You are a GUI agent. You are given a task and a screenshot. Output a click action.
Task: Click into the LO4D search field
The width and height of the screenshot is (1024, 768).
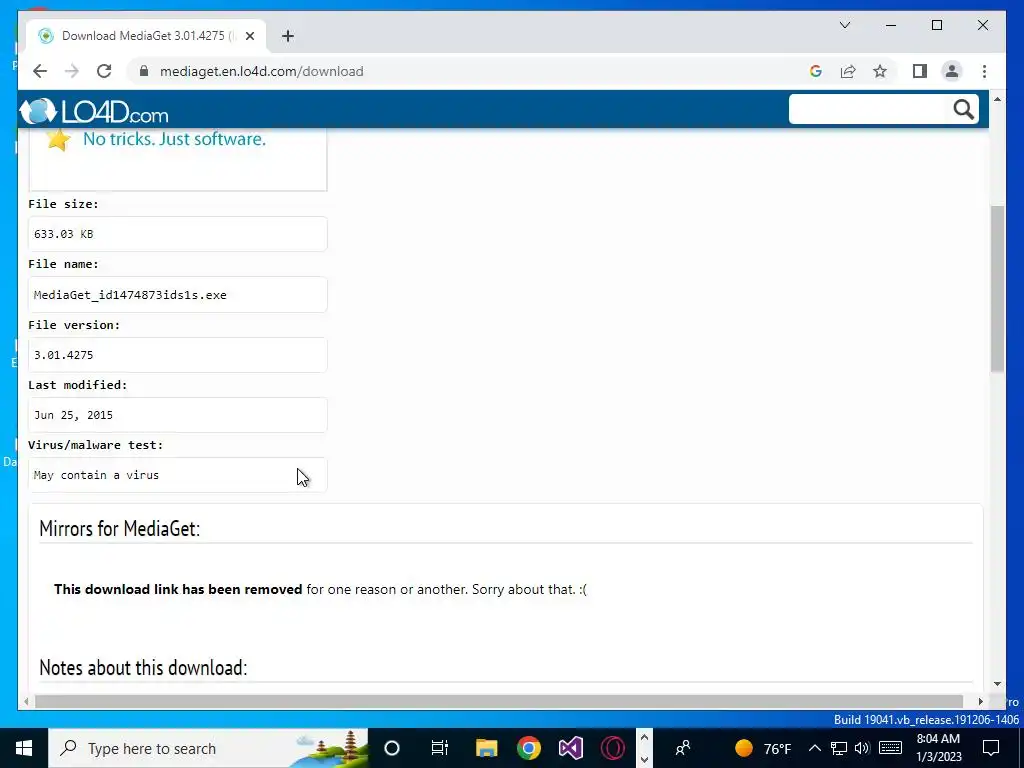pos(867,109)
